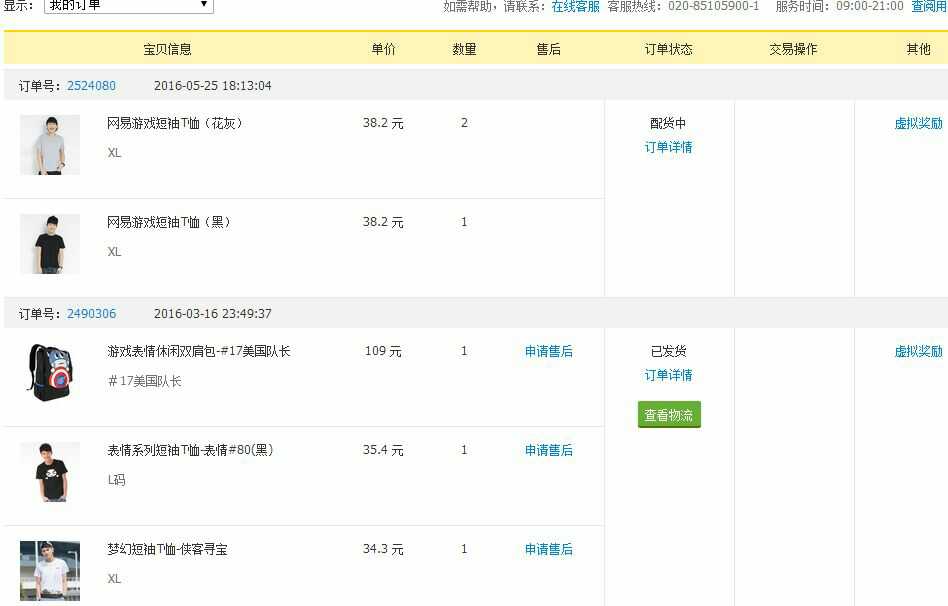Click 申请售后 for 梦幻短袖T恤-侠客寻宝
This screenshot has width=948, height=606.
coord(548,550)
